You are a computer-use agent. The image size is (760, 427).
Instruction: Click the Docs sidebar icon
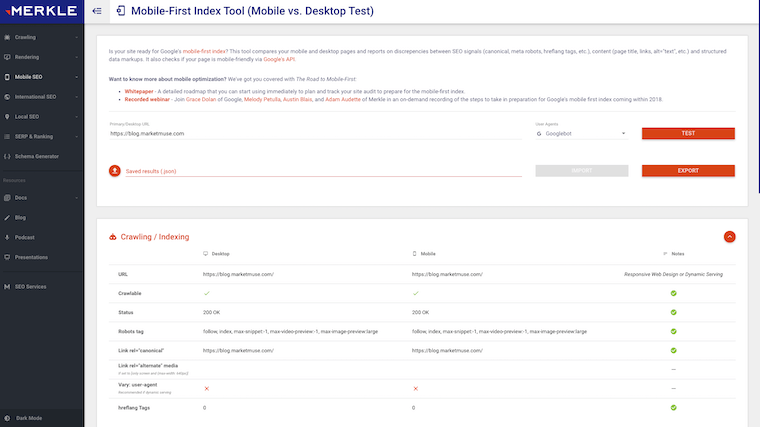click(7, 198)
